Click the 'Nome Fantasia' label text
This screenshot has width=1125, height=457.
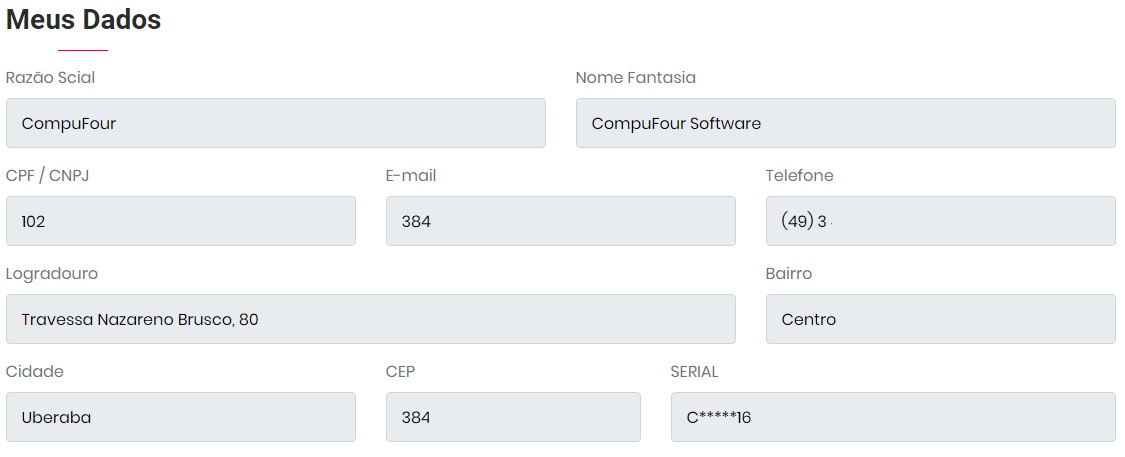(x=635, y=77)
